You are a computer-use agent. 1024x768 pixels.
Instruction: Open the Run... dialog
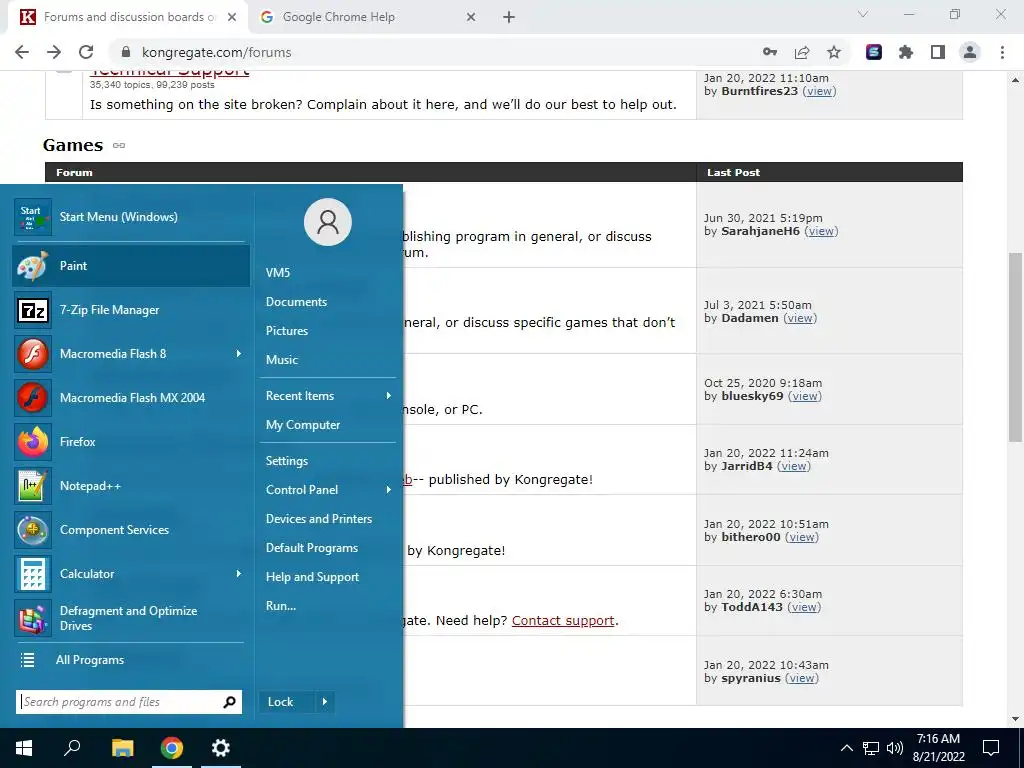tap(281, 606)
